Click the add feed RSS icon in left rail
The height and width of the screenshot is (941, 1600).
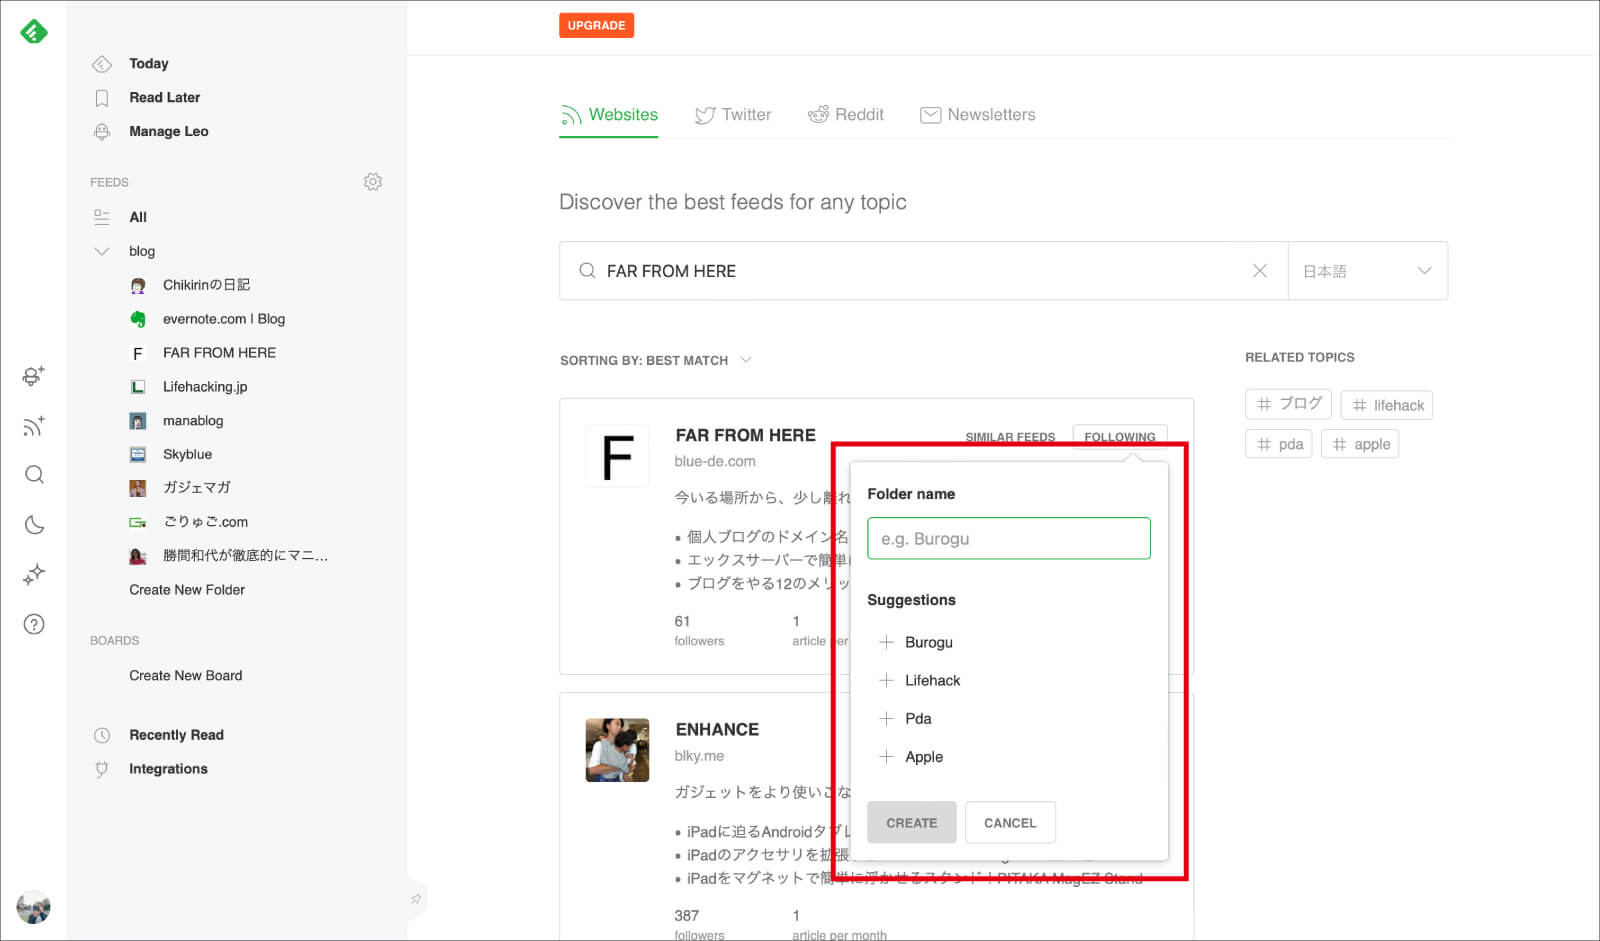coord(34,426)
